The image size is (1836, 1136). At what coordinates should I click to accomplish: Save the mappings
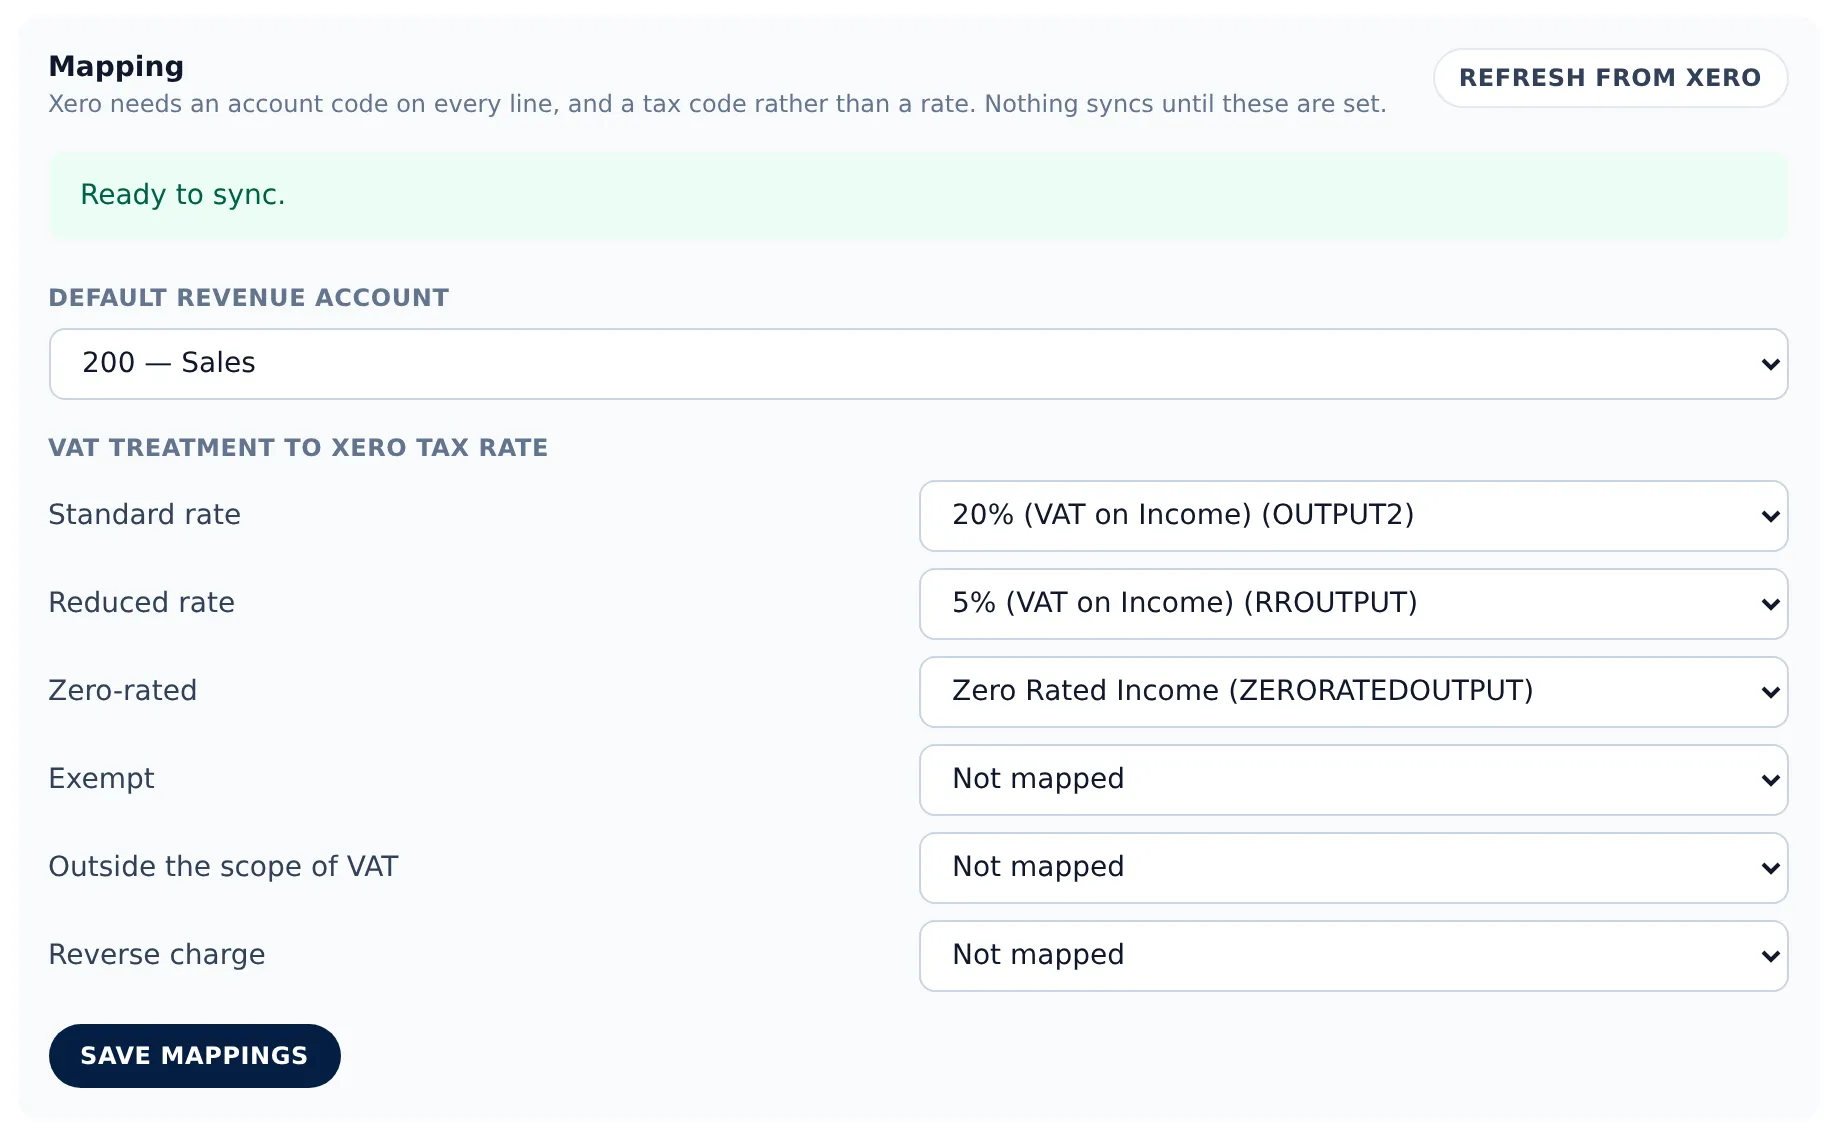coord(195,1055)
